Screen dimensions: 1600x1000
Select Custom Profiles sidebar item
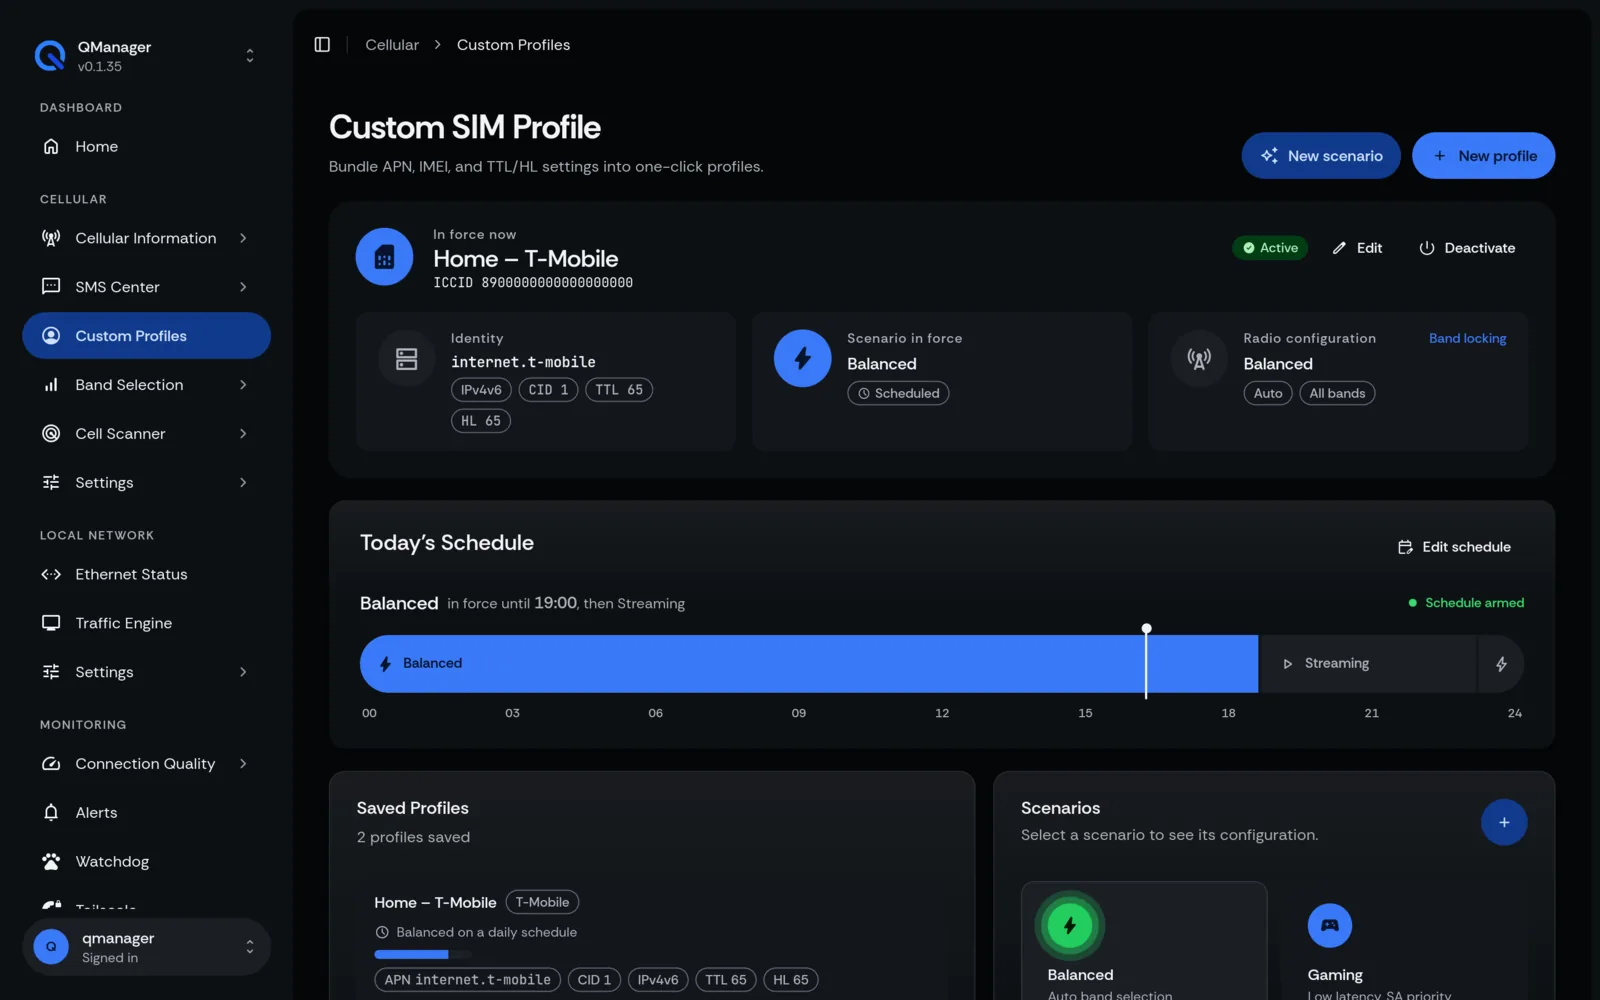[146, 336]
